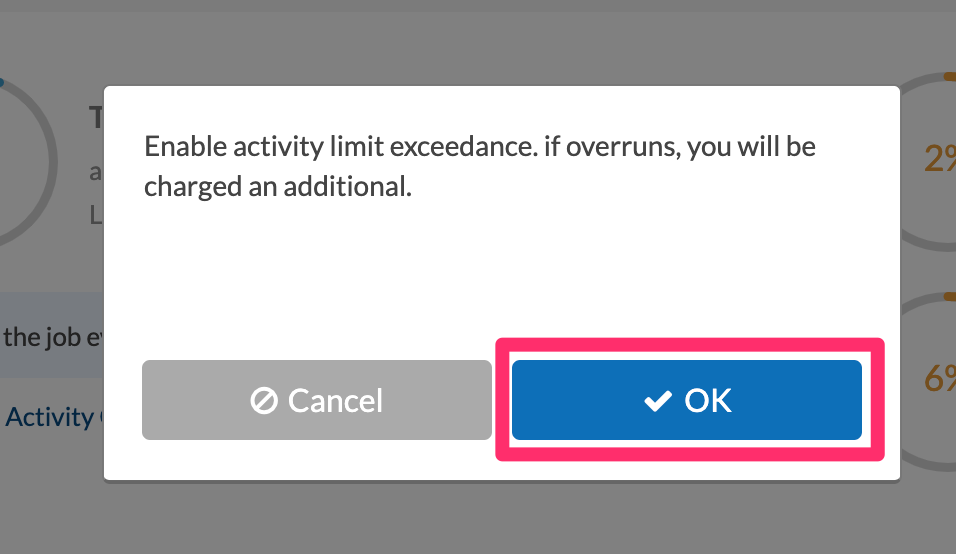Click the hidden 'L' label behind dialog

click(x=96, y=215)
